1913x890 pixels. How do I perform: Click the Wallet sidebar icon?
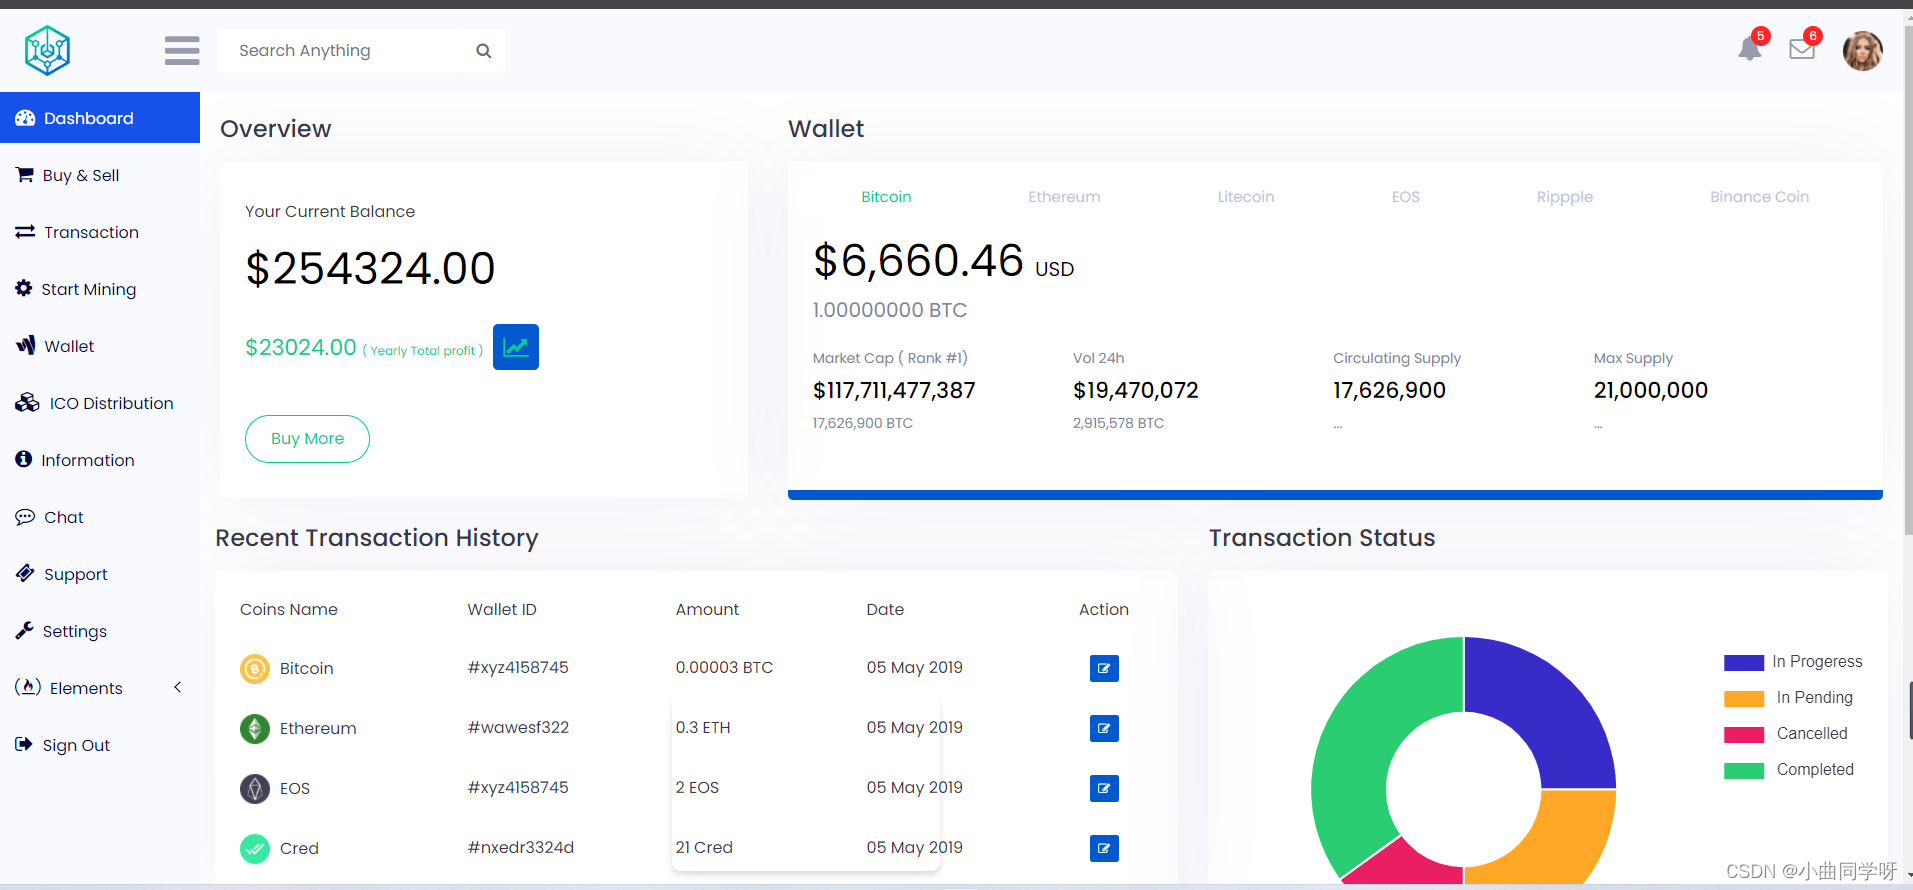click(x=26, y=345)
